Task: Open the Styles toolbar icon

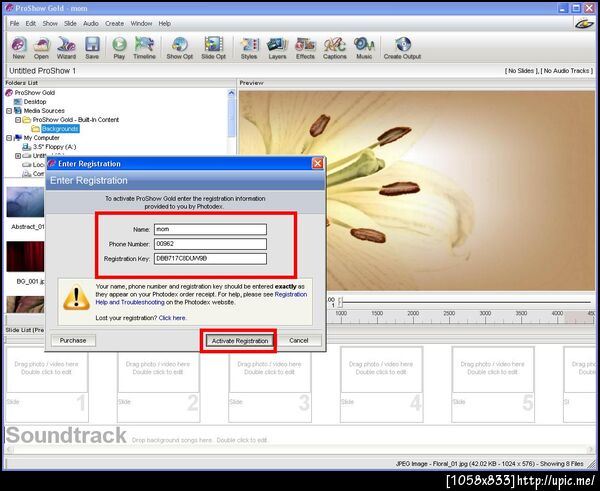Action: coord(249,48)
